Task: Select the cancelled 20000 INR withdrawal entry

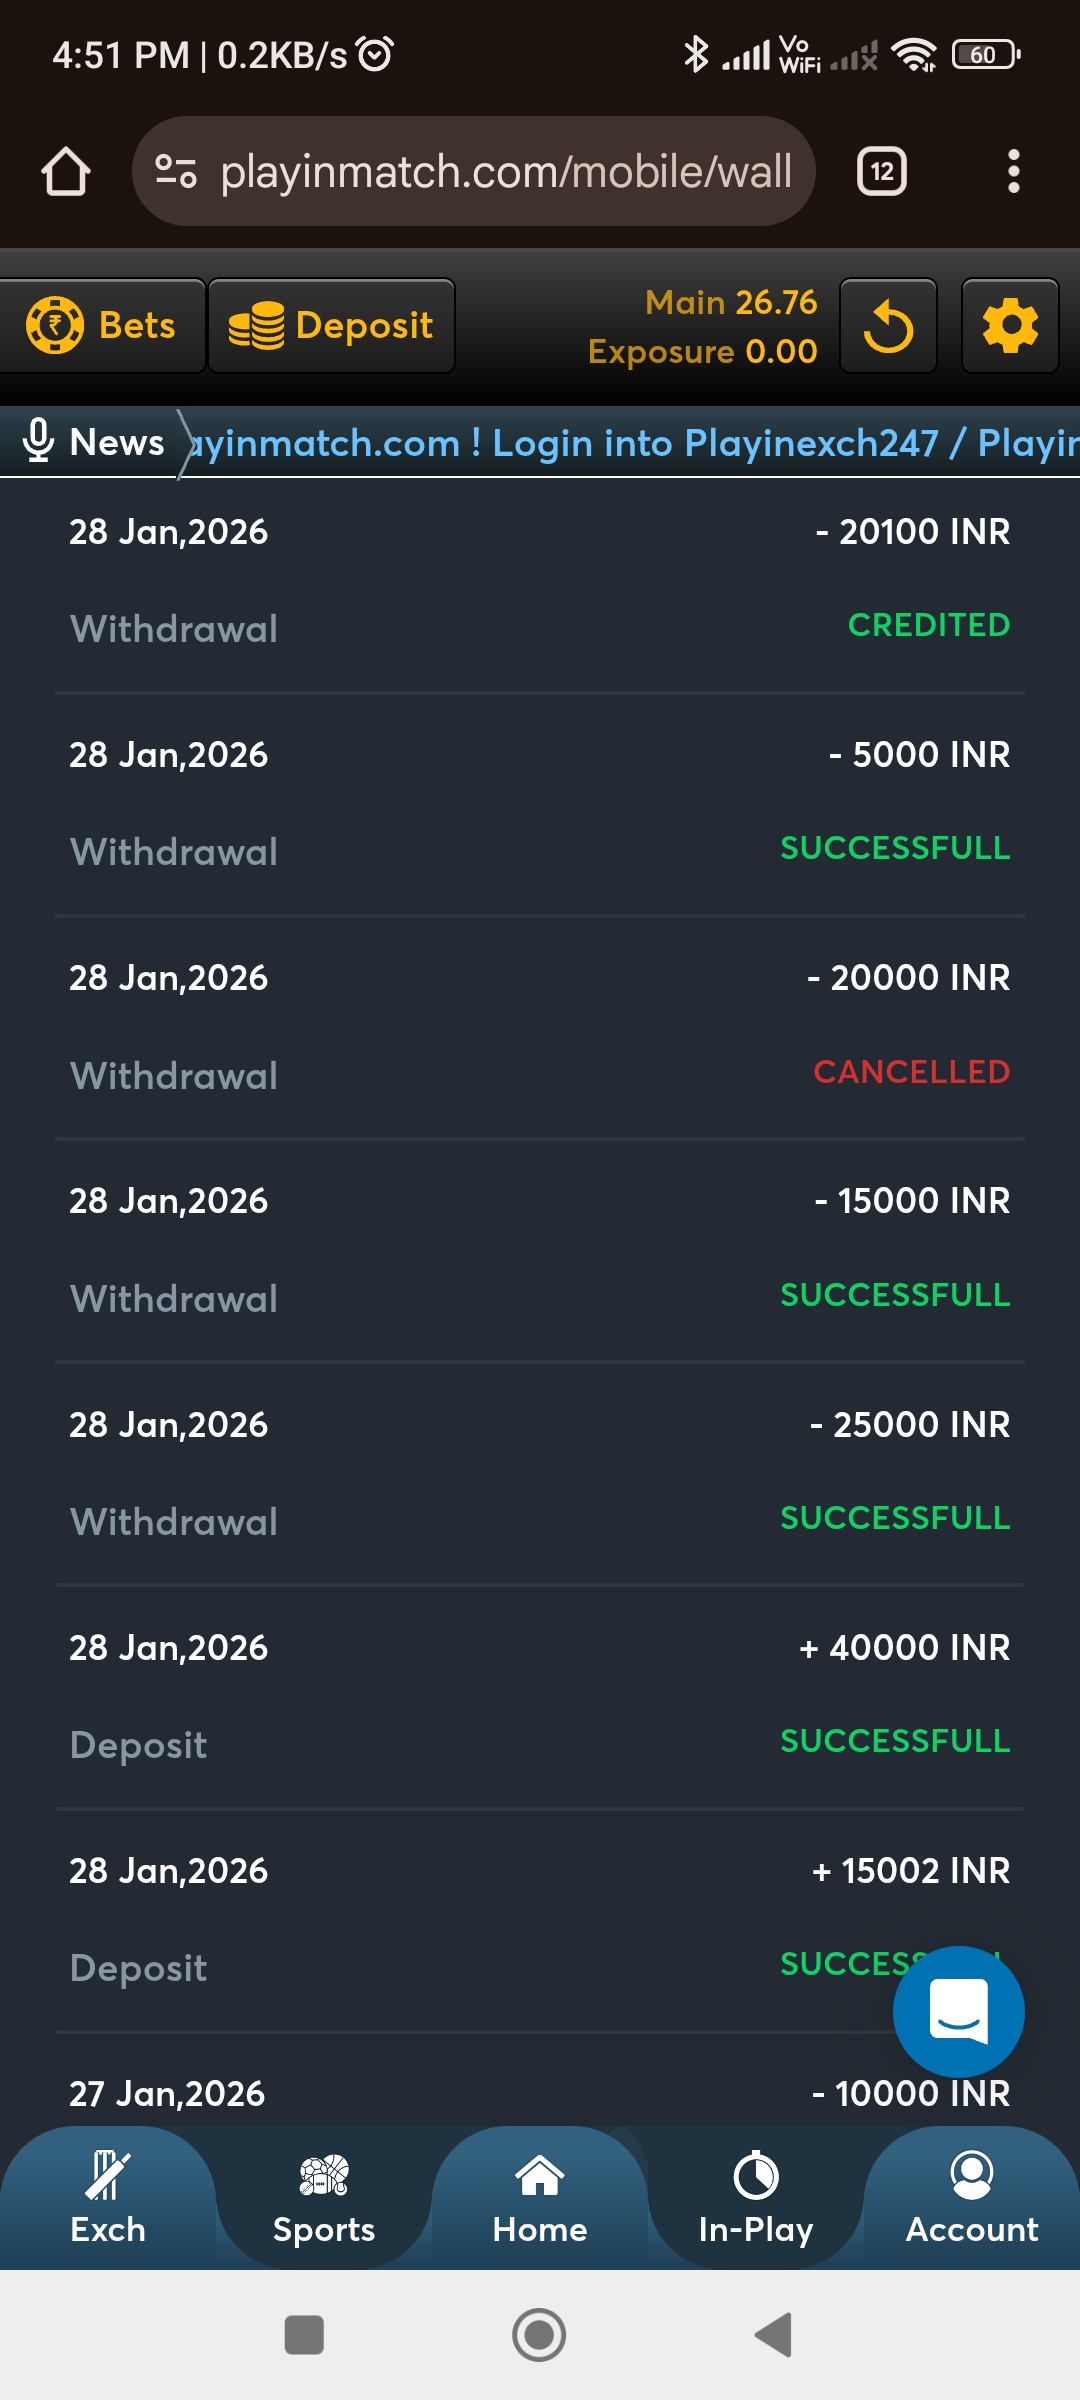Action: coord(540,1026)
